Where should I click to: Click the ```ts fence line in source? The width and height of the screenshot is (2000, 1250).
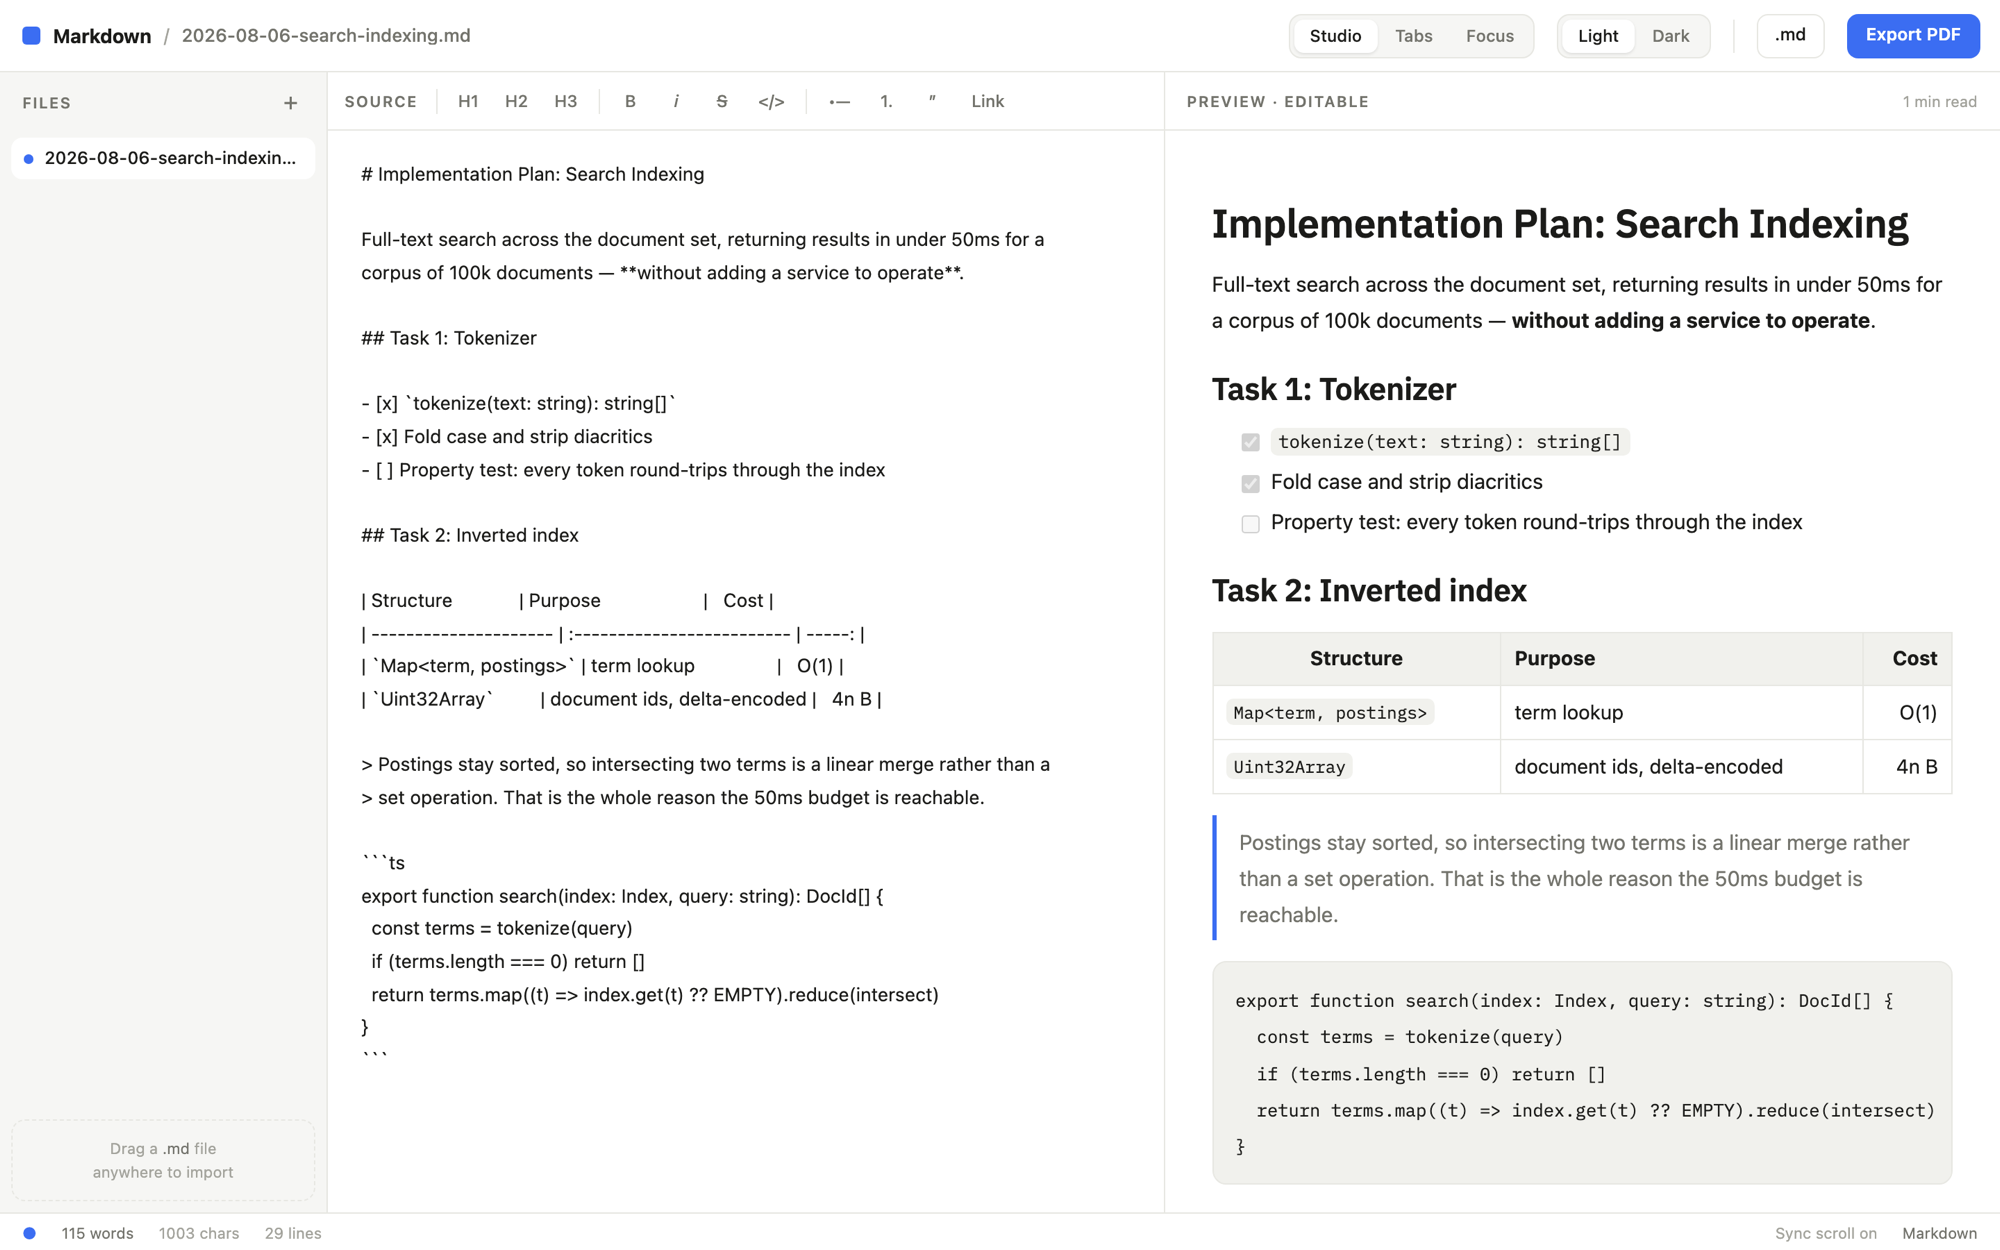pyautogui.click(x=383, y=863)
